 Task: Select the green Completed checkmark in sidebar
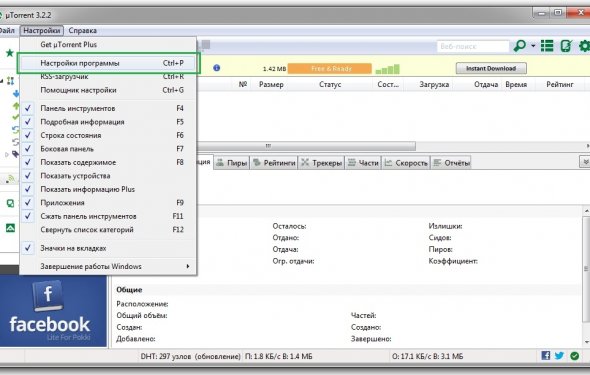point(16,117)
